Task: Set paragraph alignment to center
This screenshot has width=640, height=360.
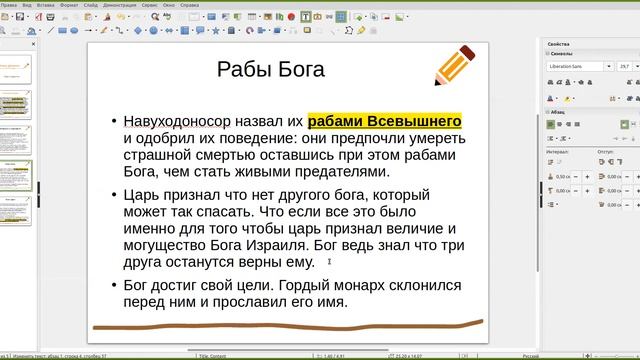Action: click(x=560, y=124)
